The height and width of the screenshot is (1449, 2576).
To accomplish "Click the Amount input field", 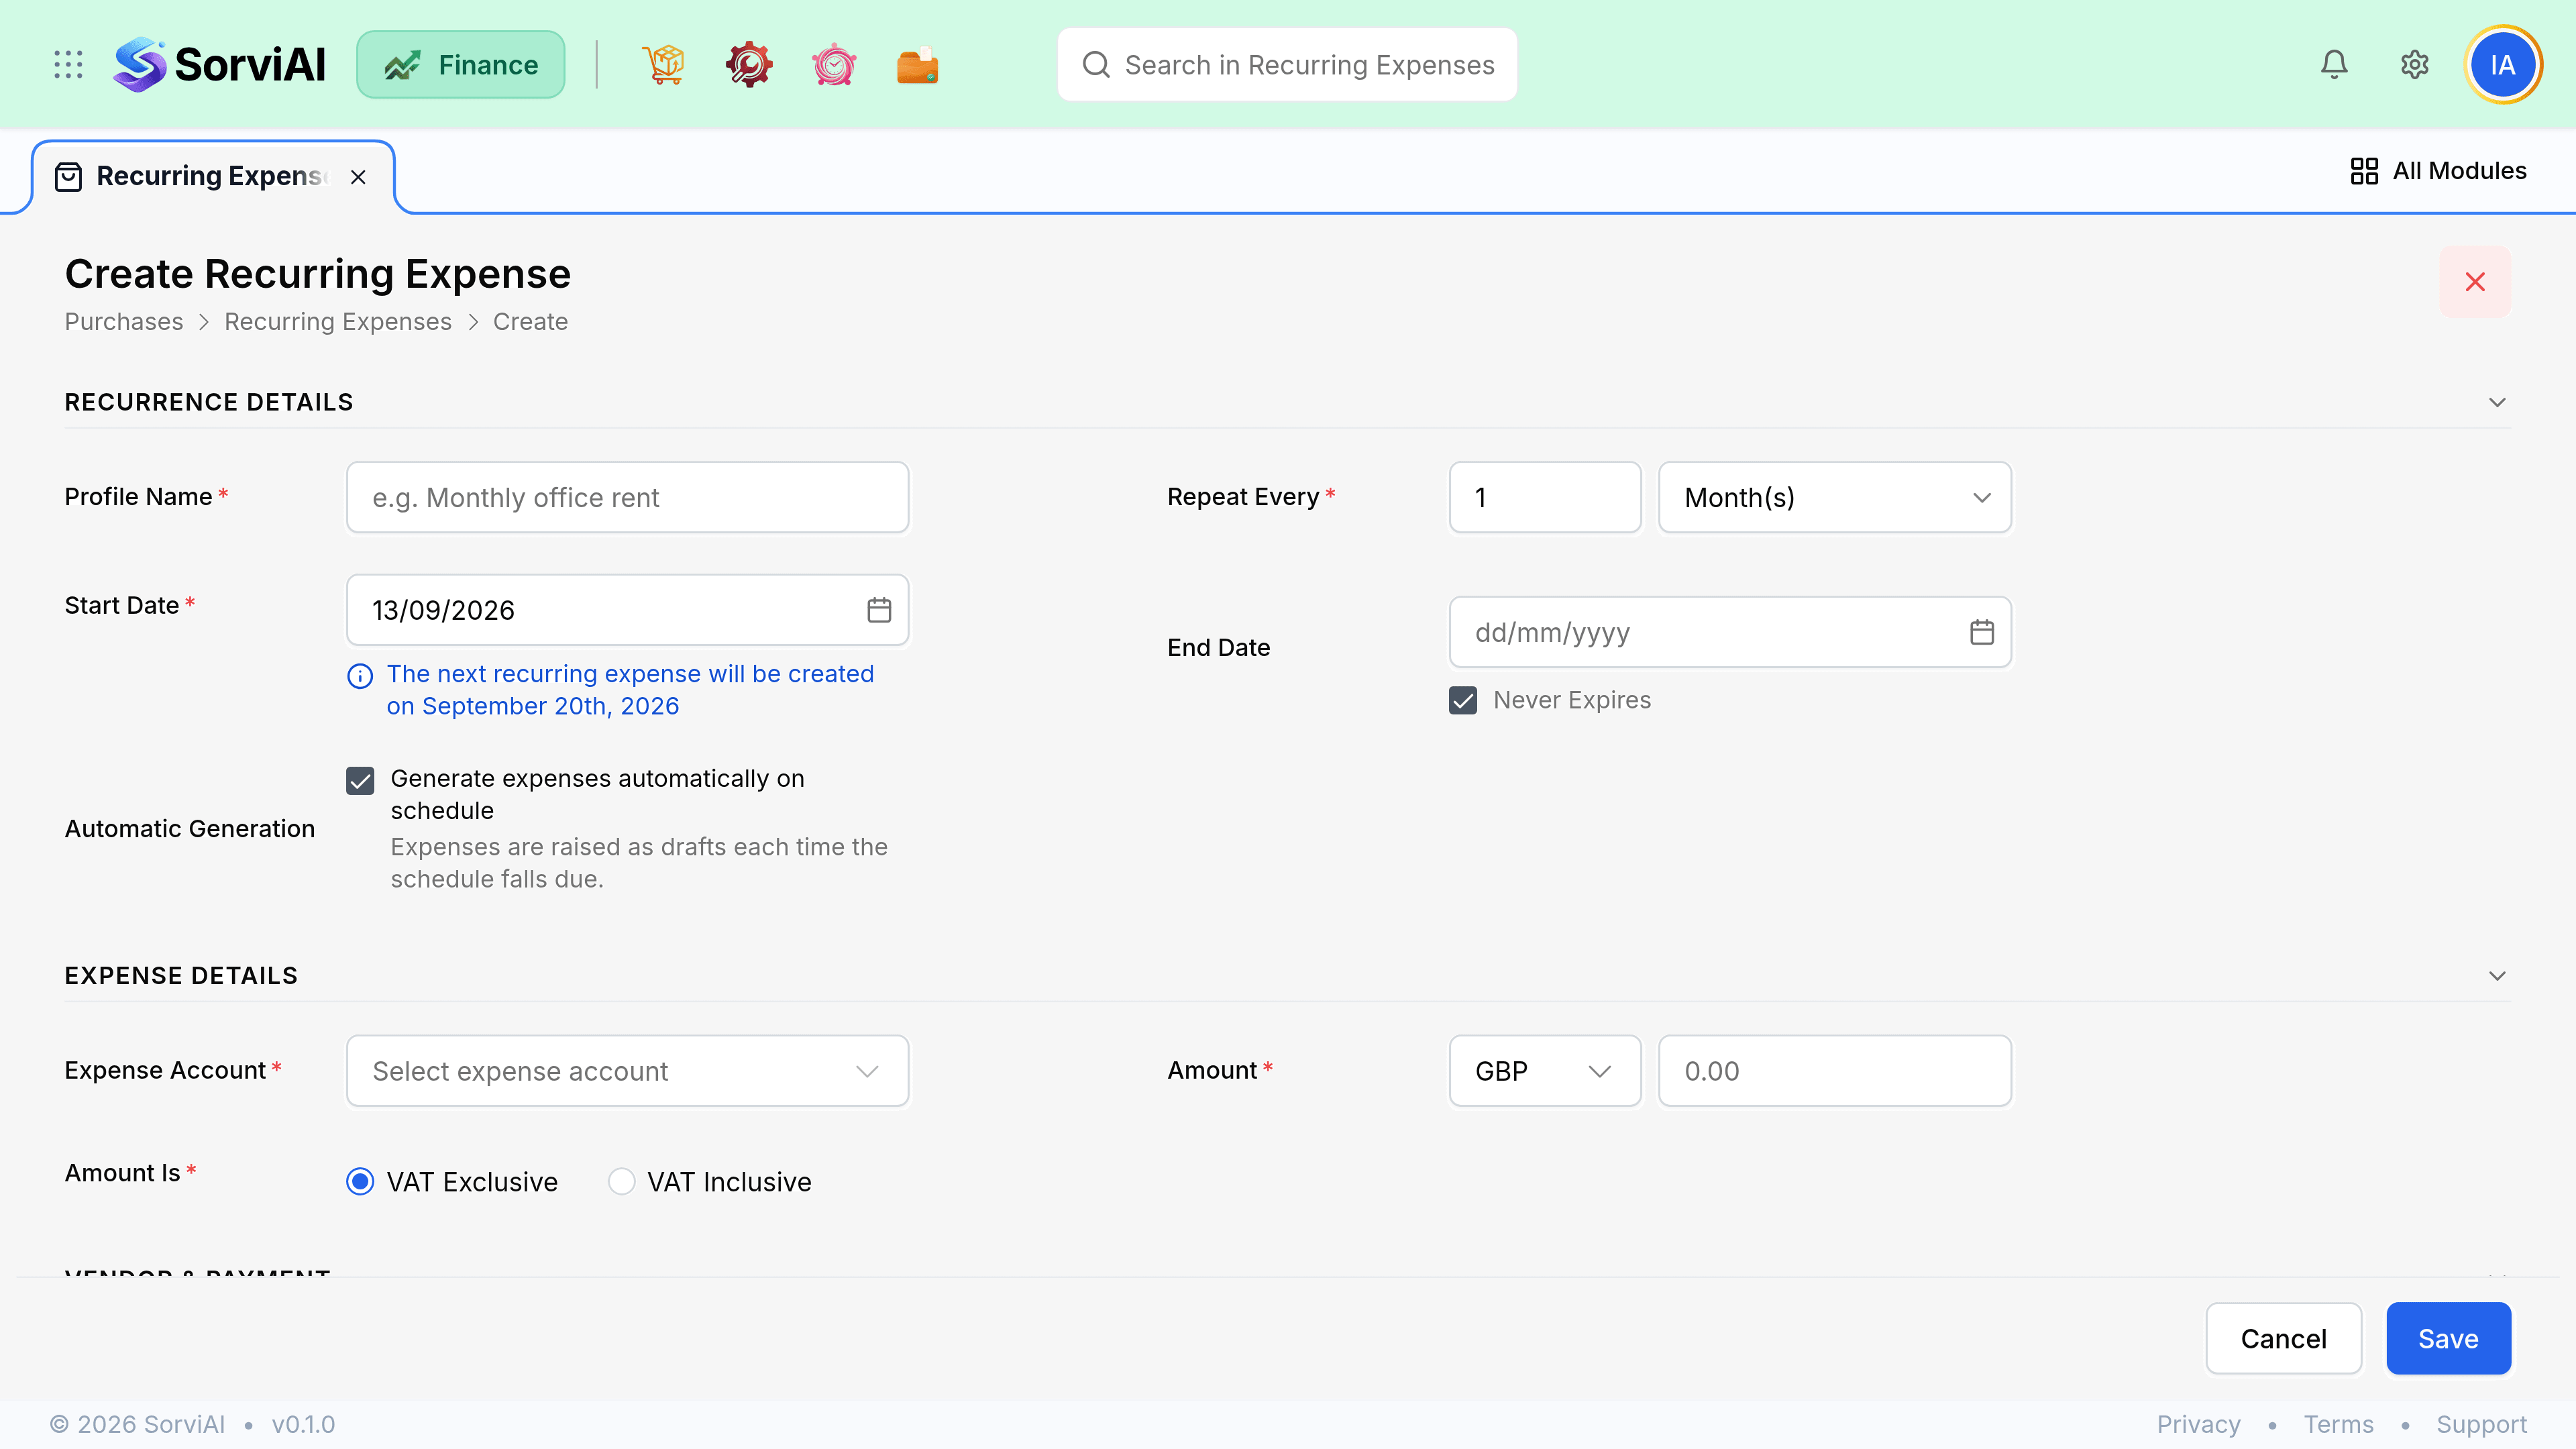I will click(1835, 1071).
